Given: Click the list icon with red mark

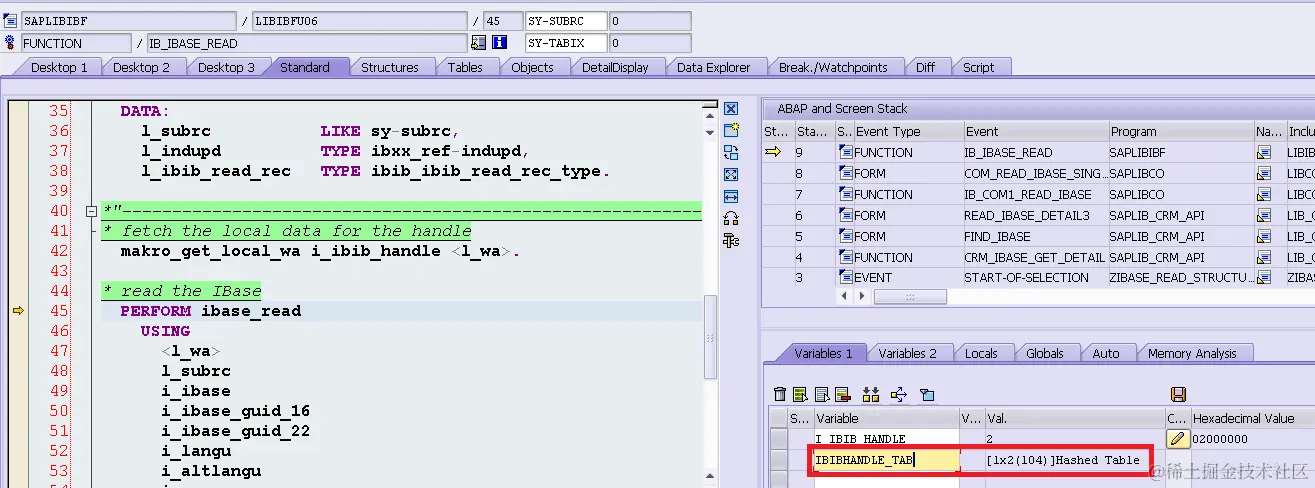Looking at the screenshot, I should pyautogui.click(x=842, y=394).
